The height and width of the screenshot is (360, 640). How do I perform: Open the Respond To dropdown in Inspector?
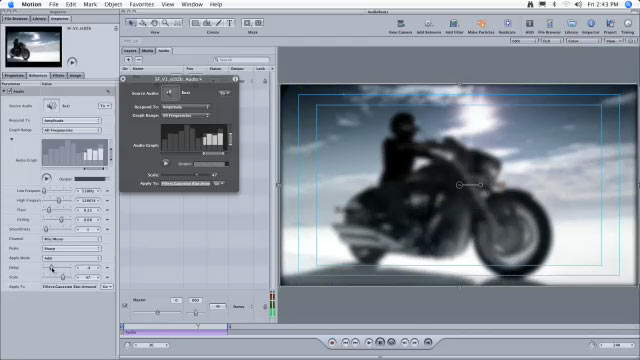71,120
